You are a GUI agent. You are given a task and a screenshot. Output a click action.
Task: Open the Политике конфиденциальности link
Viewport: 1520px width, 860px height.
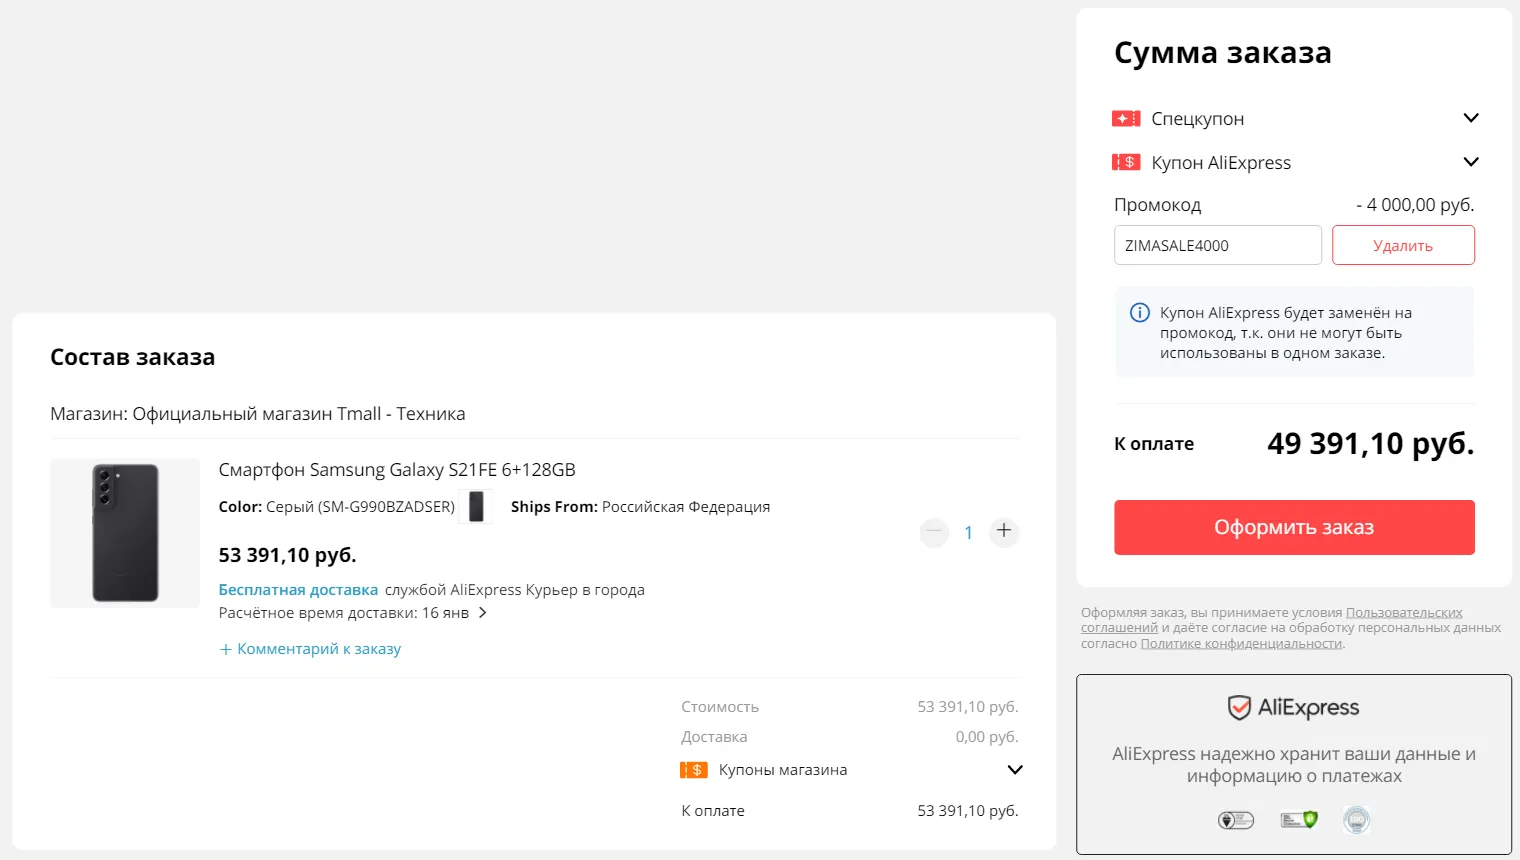pyautogui.click(x=1240, y=644)
